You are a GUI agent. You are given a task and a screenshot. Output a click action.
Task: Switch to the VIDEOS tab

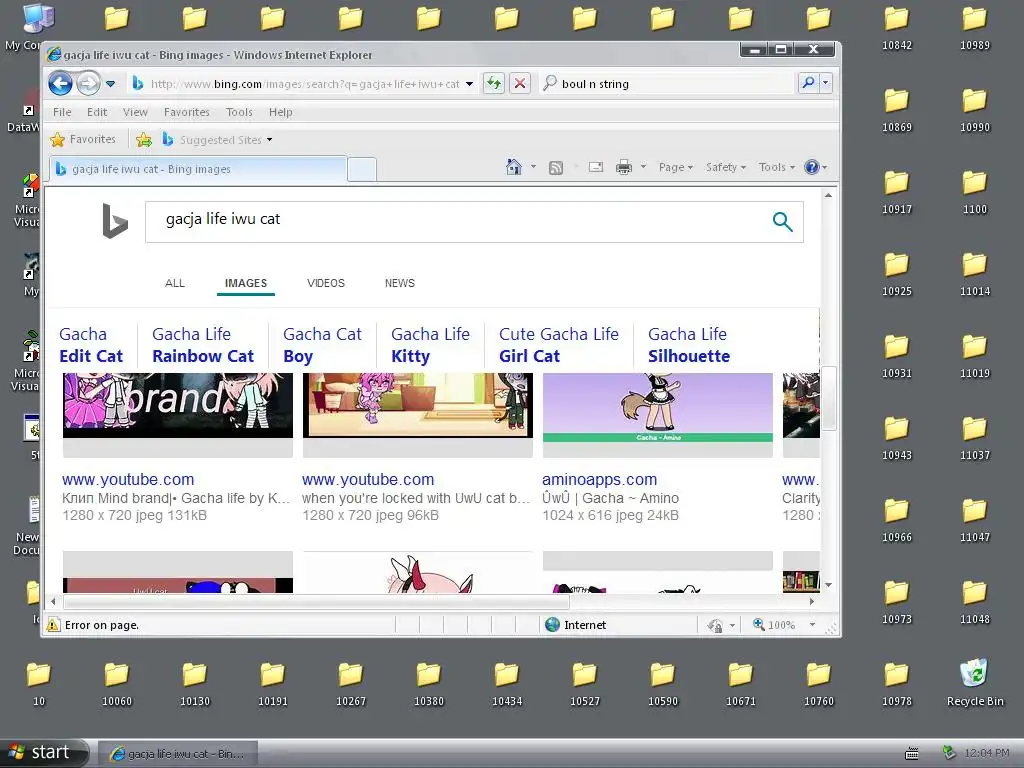coord(326,283)
